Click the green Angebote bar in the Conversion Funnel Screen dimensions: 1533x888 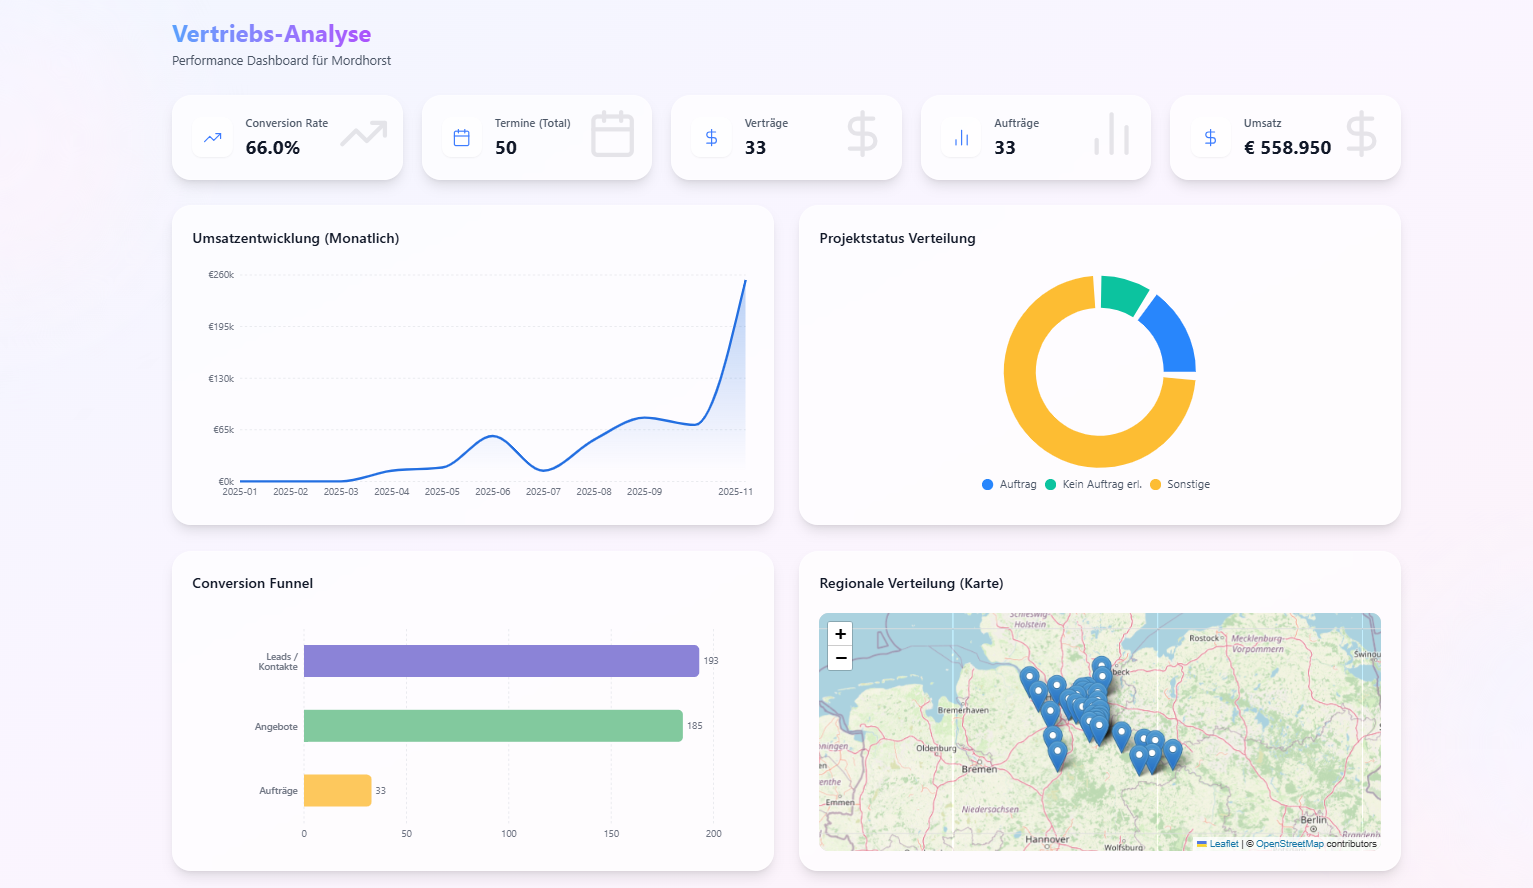pyautogui.click(x=493, y=725)
